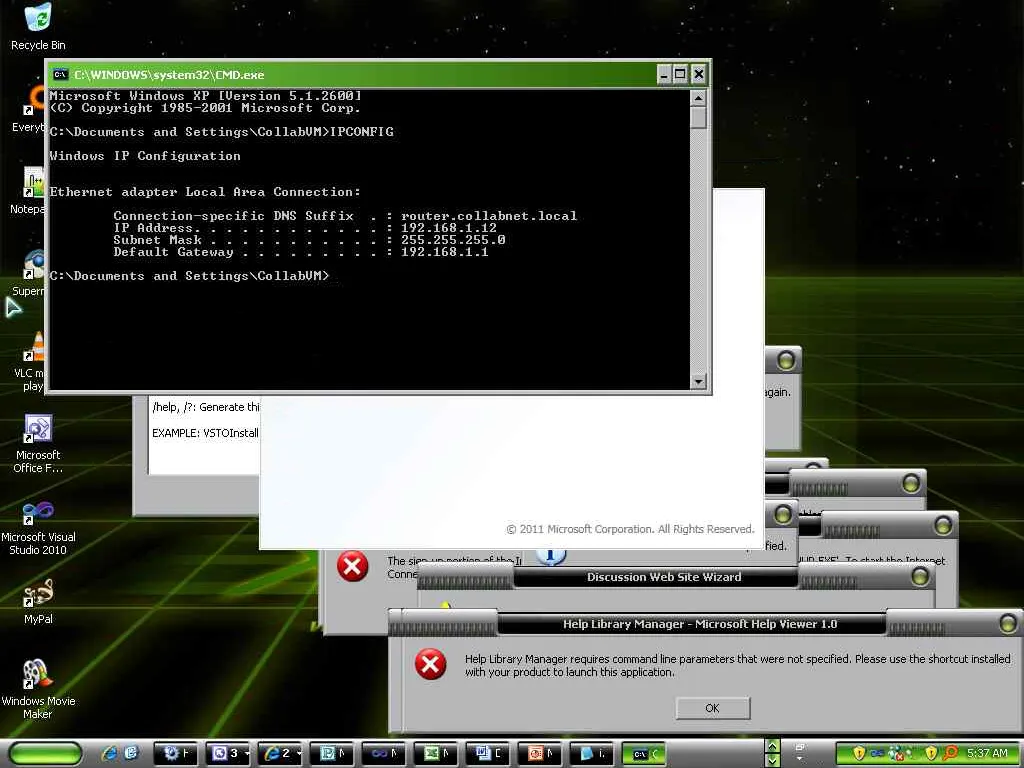Viewport: 1024px width, 768px height.
Task: Expand the taskbar toolbar chevron dropdown
Action: pyautogui.click(x=799, y=758)
